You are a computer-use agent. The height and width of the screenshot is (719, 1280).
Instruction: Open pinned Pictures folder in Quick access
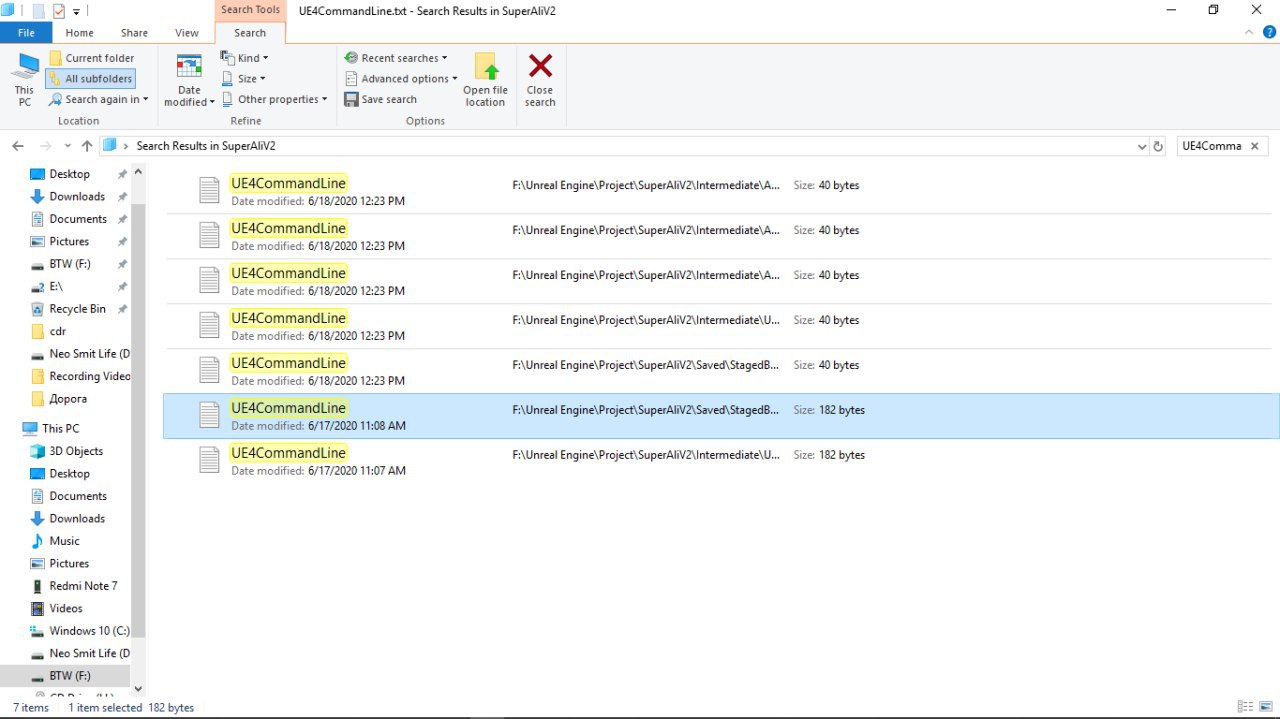[x=69, y=242]
